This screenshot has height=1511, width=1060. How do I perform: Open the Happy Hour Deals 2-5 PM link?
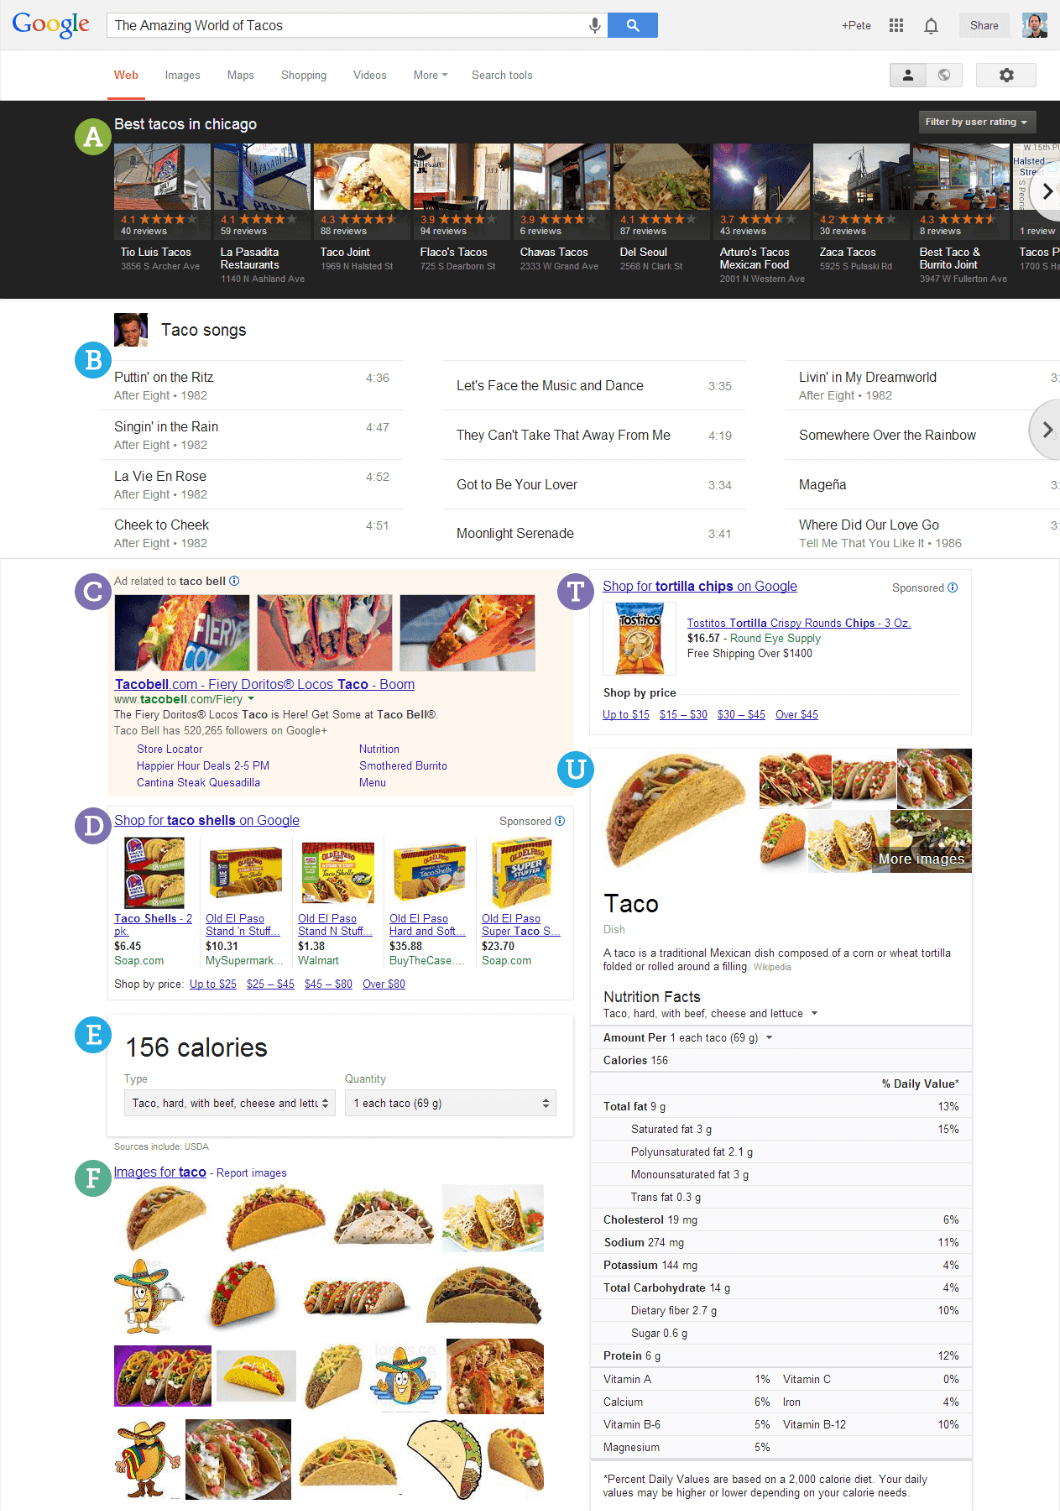(203, 766)
